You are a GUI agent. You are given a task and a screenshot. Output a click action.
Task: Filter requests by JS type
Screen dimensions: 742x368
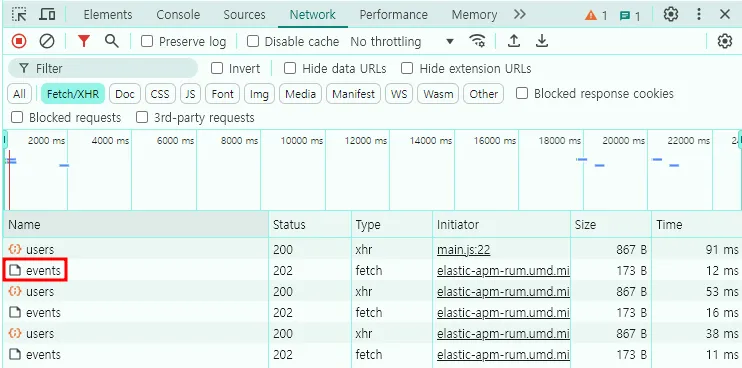190,94
